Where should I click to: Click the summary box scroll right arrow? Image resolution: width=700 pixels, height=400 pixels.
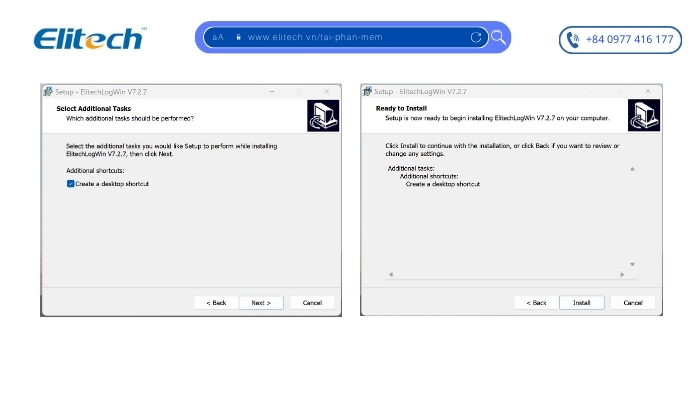pos(622,275)
